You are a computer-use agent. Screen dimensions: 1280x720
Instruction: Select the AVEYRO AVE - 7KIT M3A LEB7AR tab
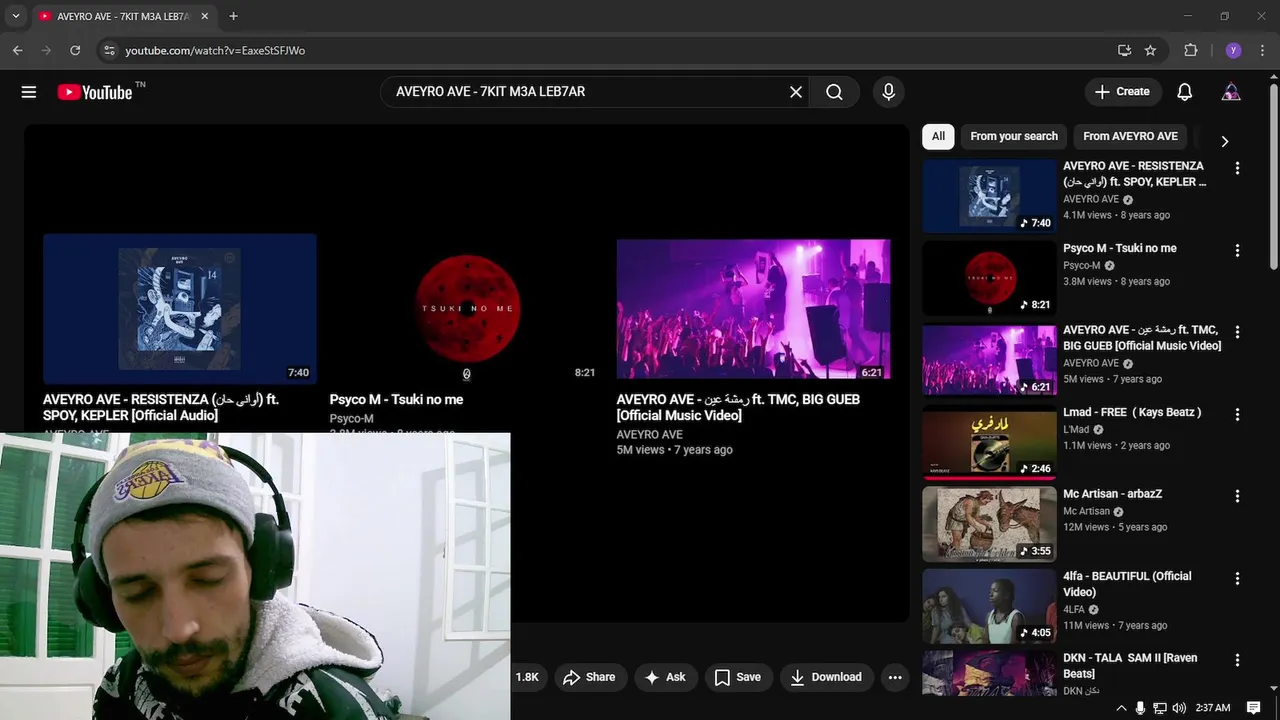coord(124,17)
